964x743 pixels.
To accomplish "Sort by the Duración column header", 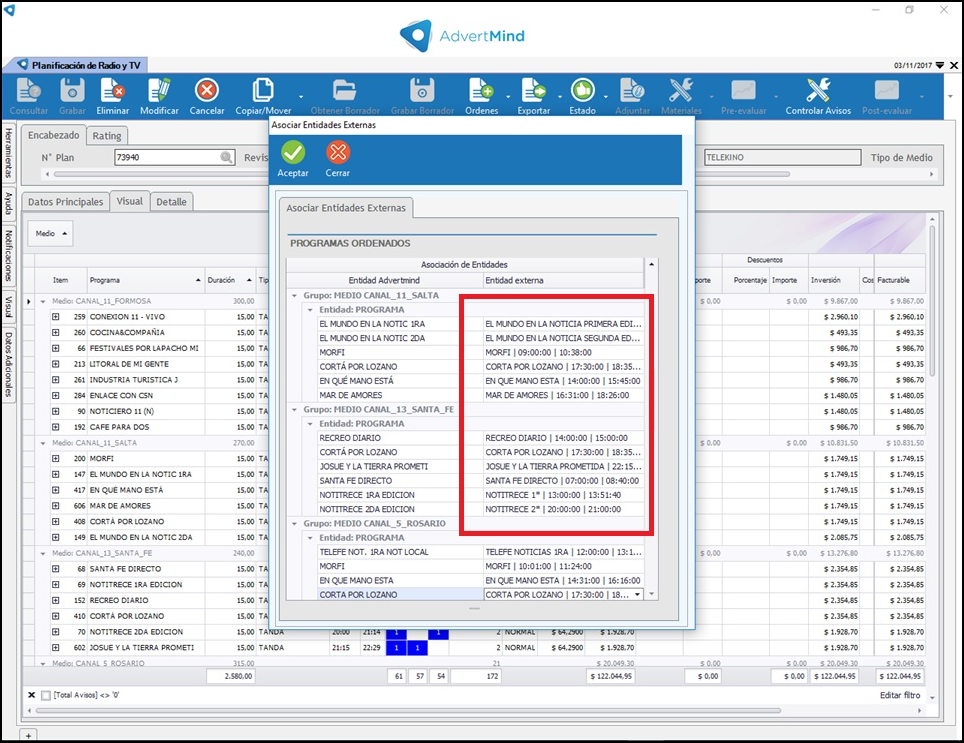I will pos(230,280).
